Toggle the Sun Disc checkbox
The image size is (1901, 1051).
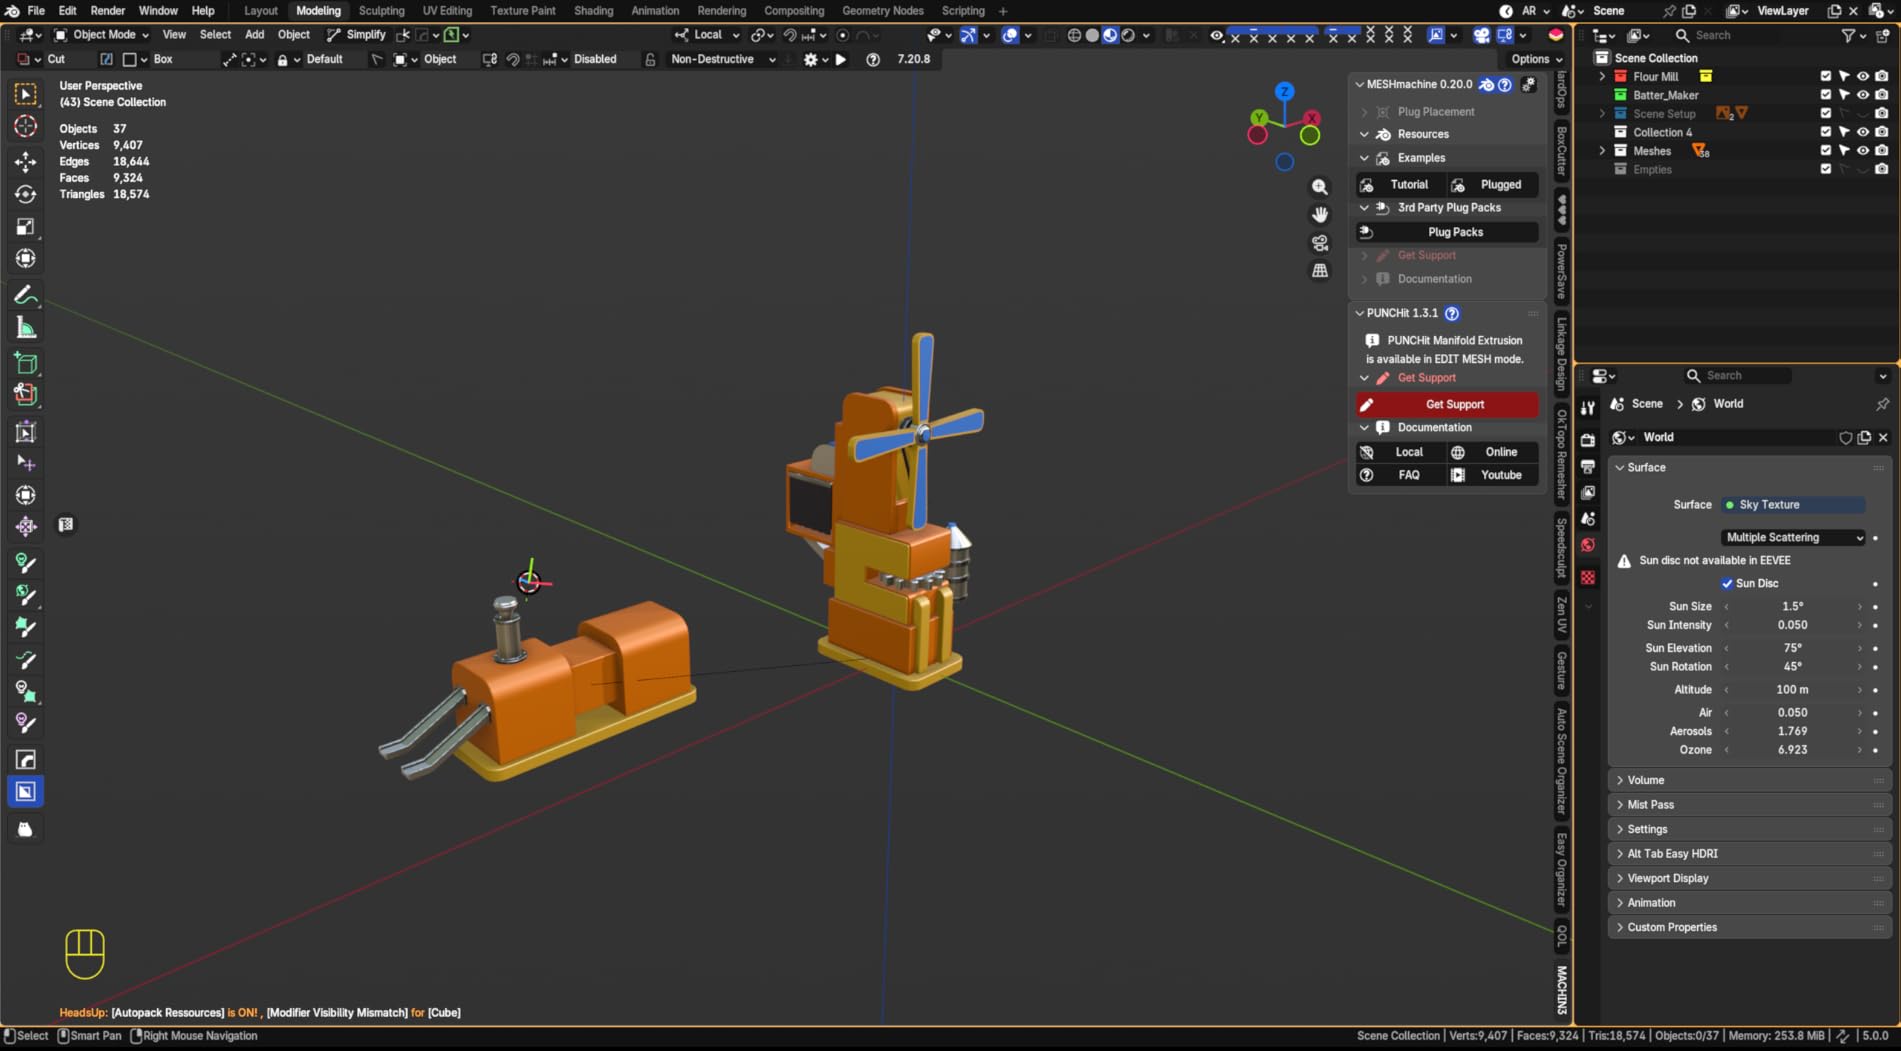(1727, 583)
